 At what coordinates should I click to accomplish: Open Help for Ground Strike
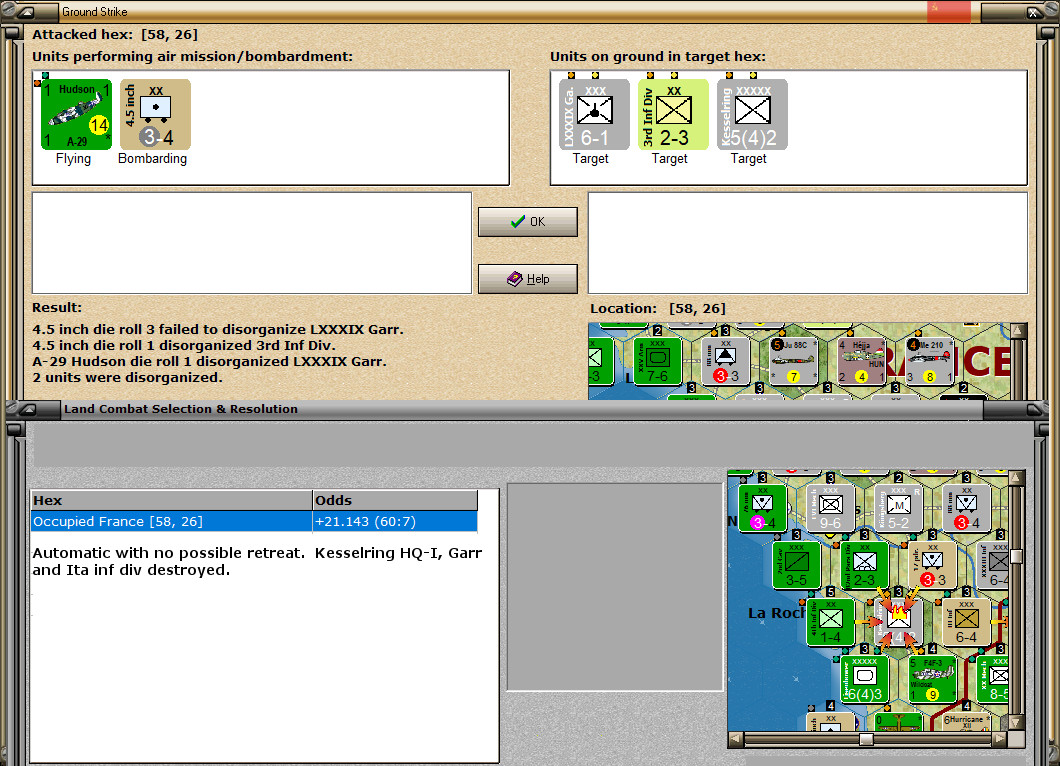[x=528, y=279]
